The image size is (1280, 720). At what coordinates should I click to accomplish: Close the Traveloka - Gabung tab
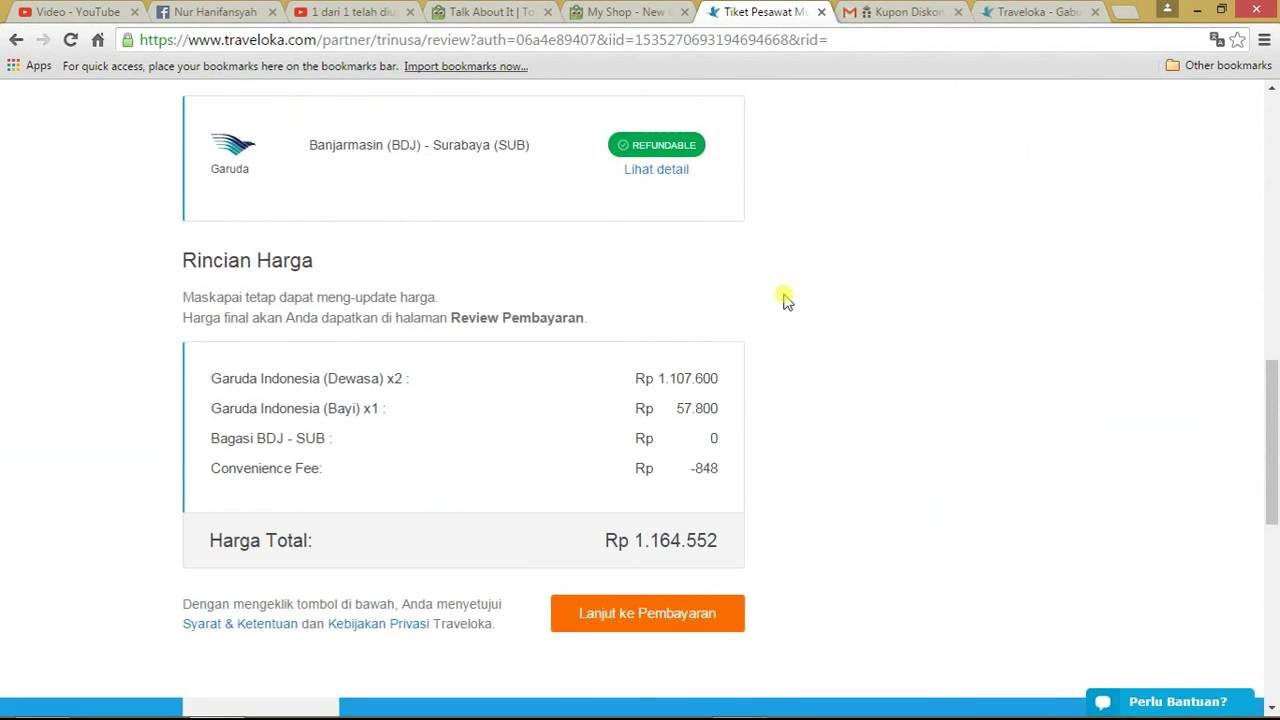pyautogui.click(x=1096, y=12)
